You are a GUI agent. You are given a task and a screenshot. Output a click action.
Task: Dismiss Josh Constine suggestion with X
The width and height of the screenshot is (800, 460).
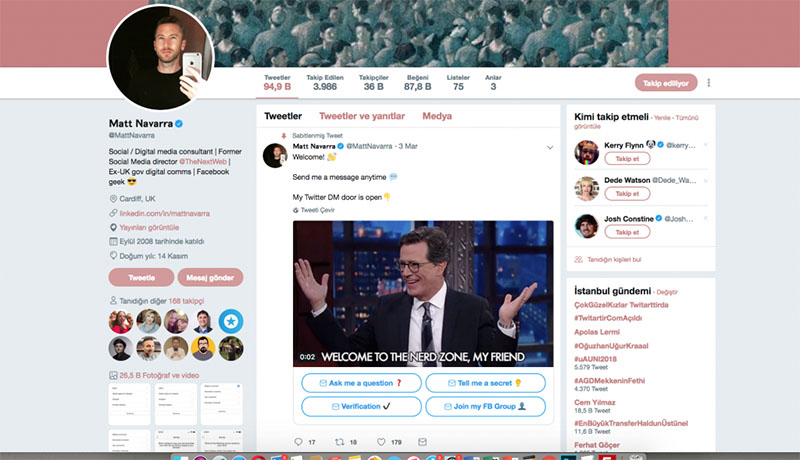pyautogui.click(x=706, y=218)
